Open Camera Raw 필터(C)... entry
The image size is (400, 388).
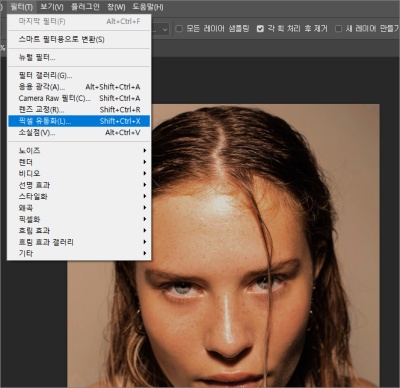click(x=79, y=98)
